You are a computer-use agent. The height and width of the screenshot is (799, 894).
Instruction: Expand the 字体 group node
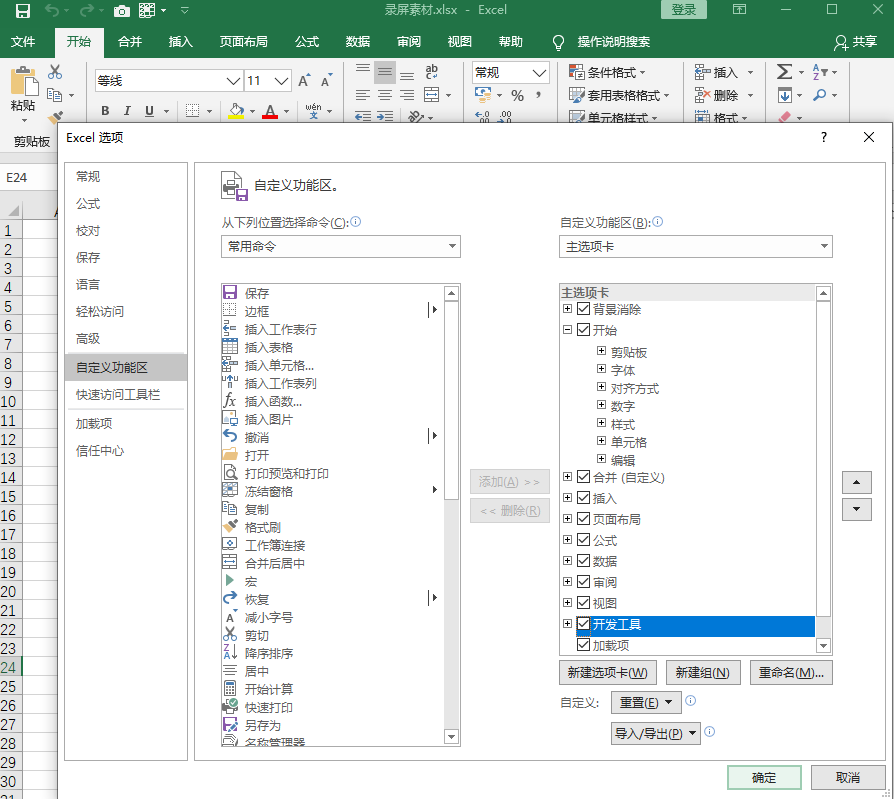pyautogui.click(x=601, y=369)
